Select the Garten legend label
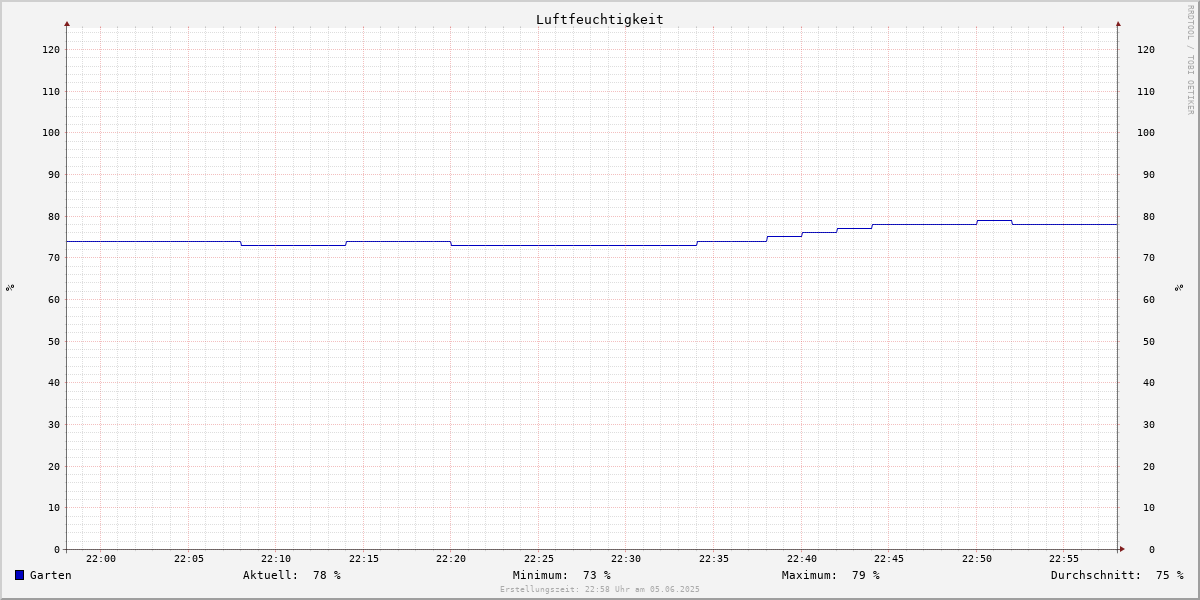 pyautogui.click(x=51, y=575)
